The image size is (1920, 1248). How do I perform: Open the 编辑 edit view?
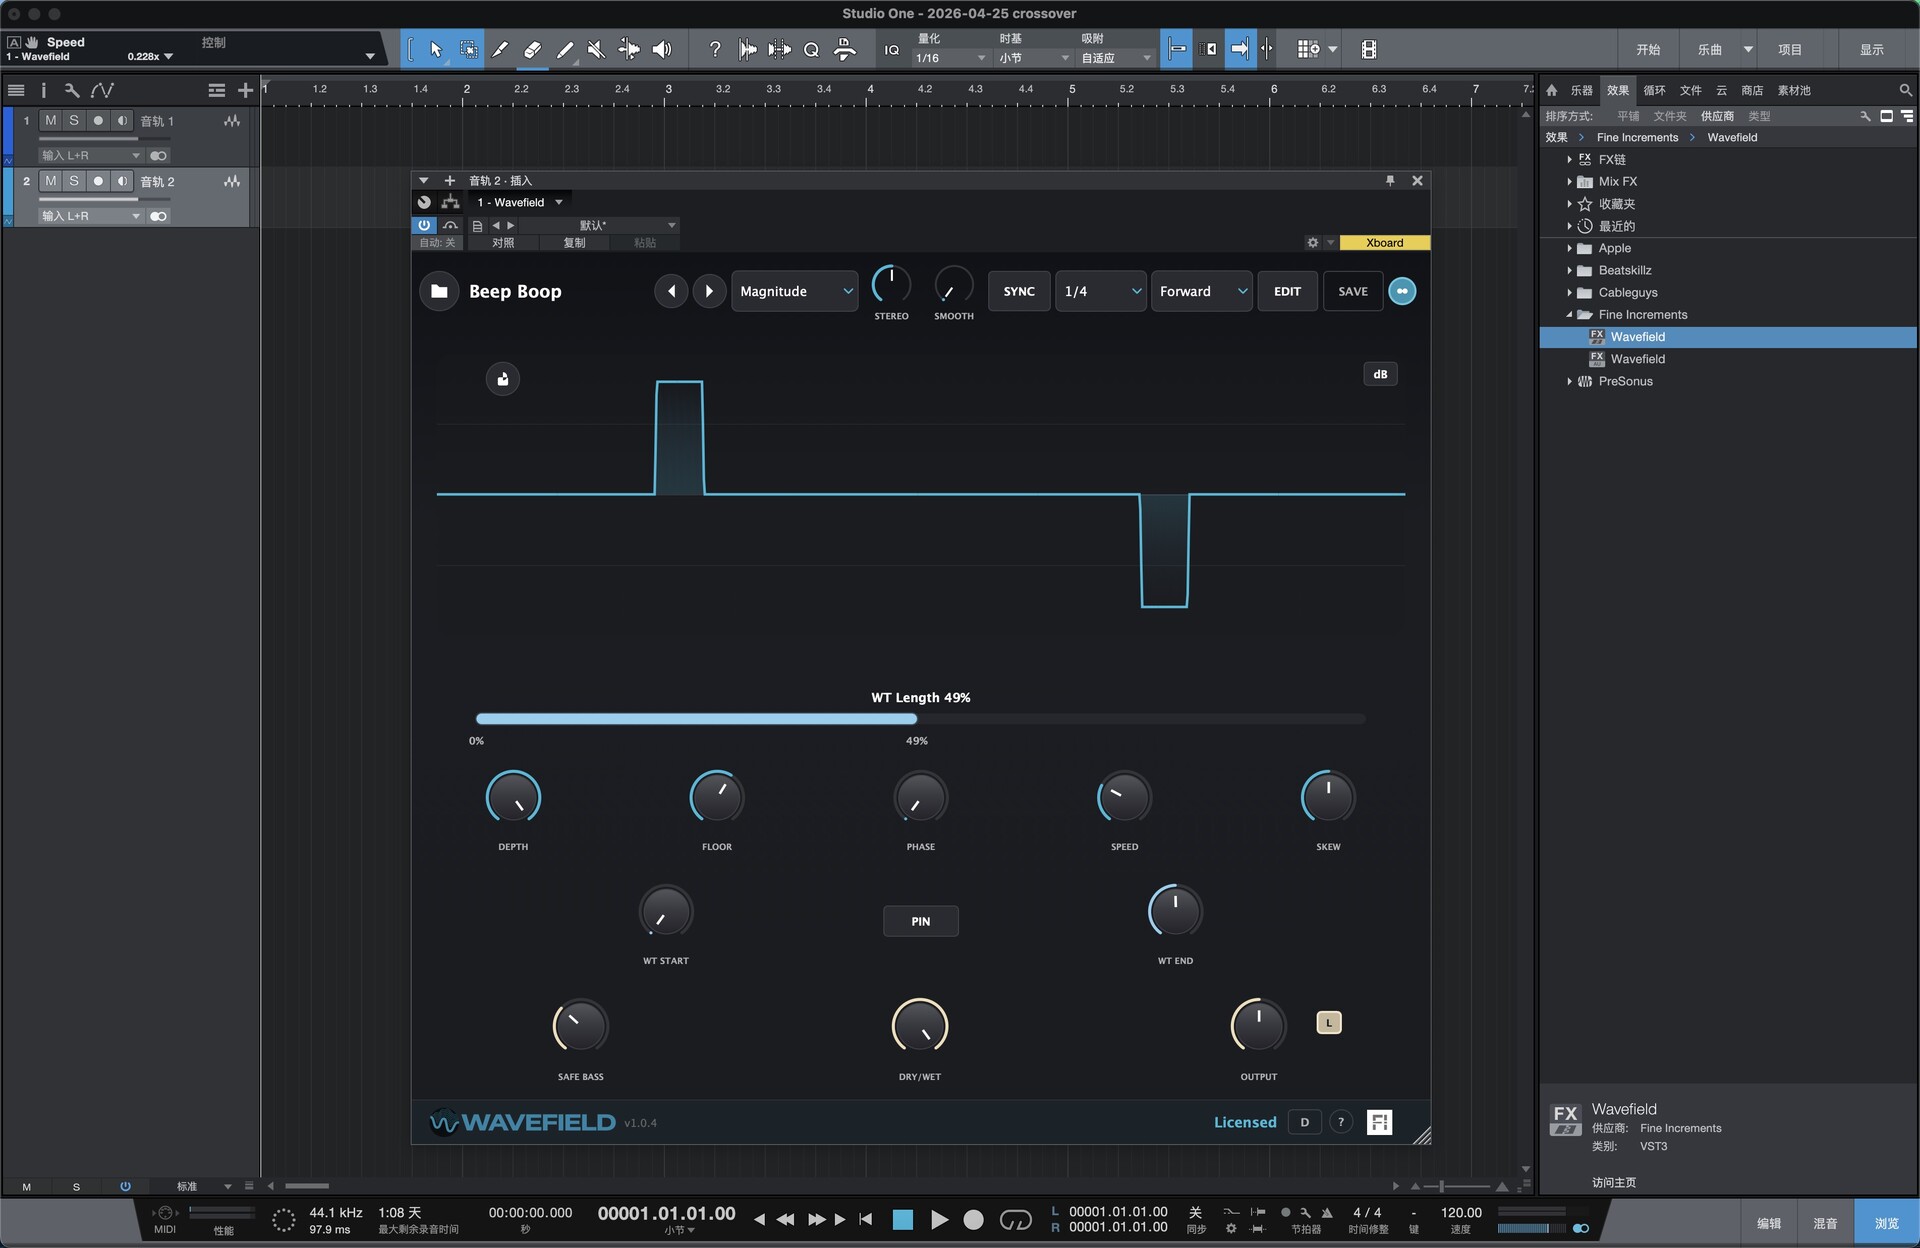click(1769, 1223)
